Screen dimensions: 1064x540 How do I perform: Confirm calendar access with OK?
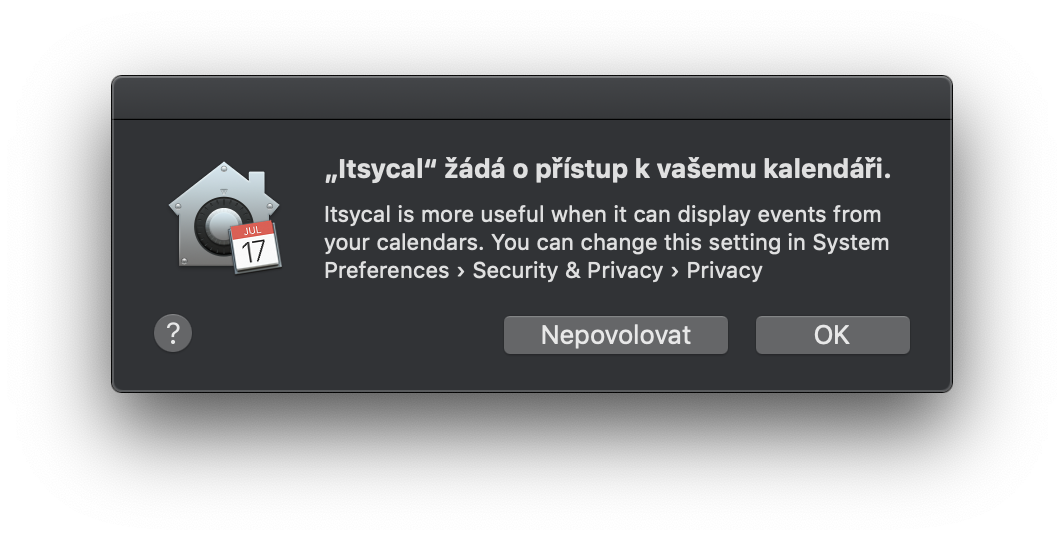pyautogui.click(x=832, y=335)
